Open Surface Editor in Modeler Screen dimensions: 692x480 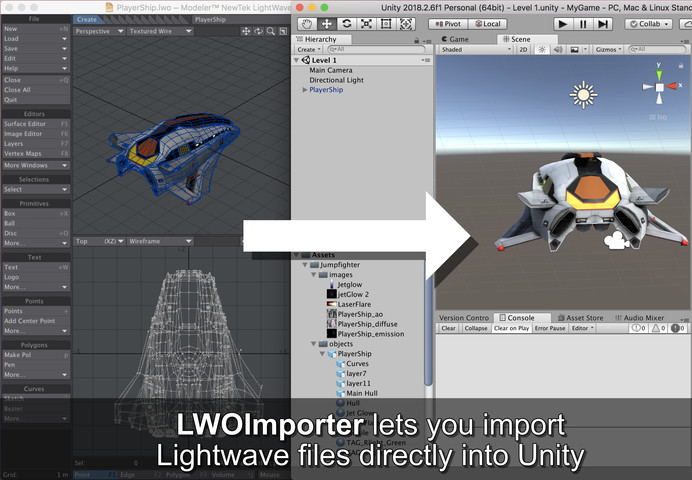pos(36,124)
